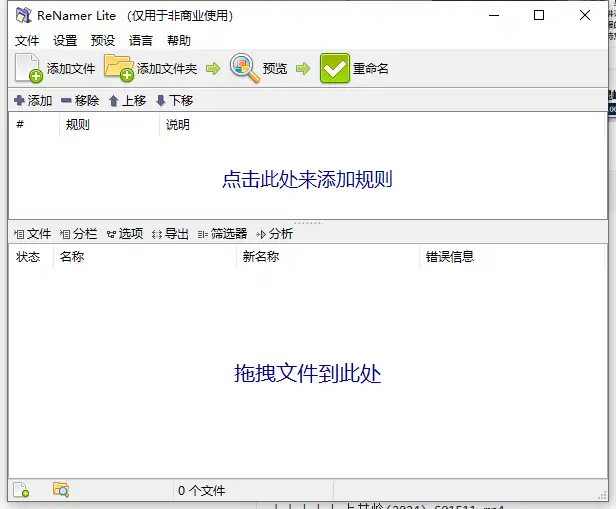The width and height of the screenshot is (616, 509).
Task: Click the status bar add-file icon
Action: click(21, 490)
